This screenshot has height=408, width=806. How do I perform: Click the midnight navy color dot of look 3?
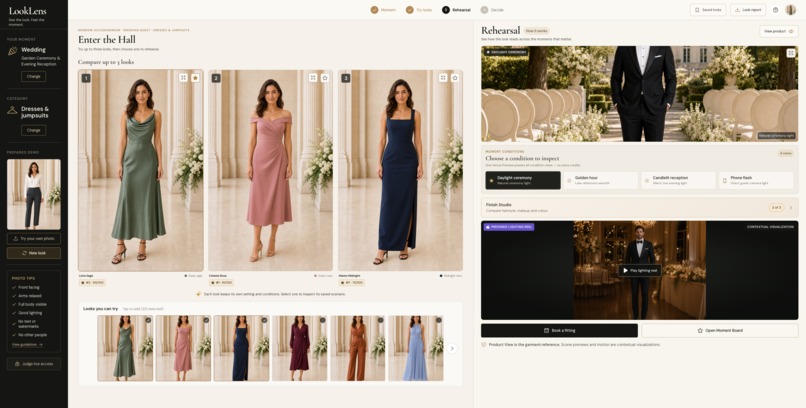click(441, 276)
